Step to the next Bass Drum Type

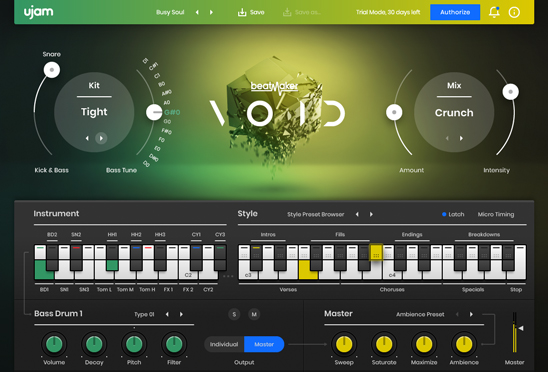point(181,314)
